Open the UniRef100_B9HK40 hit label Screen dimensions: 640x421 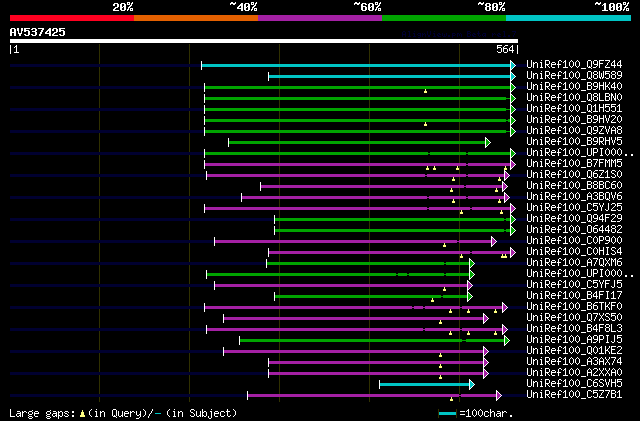point(574,86)
